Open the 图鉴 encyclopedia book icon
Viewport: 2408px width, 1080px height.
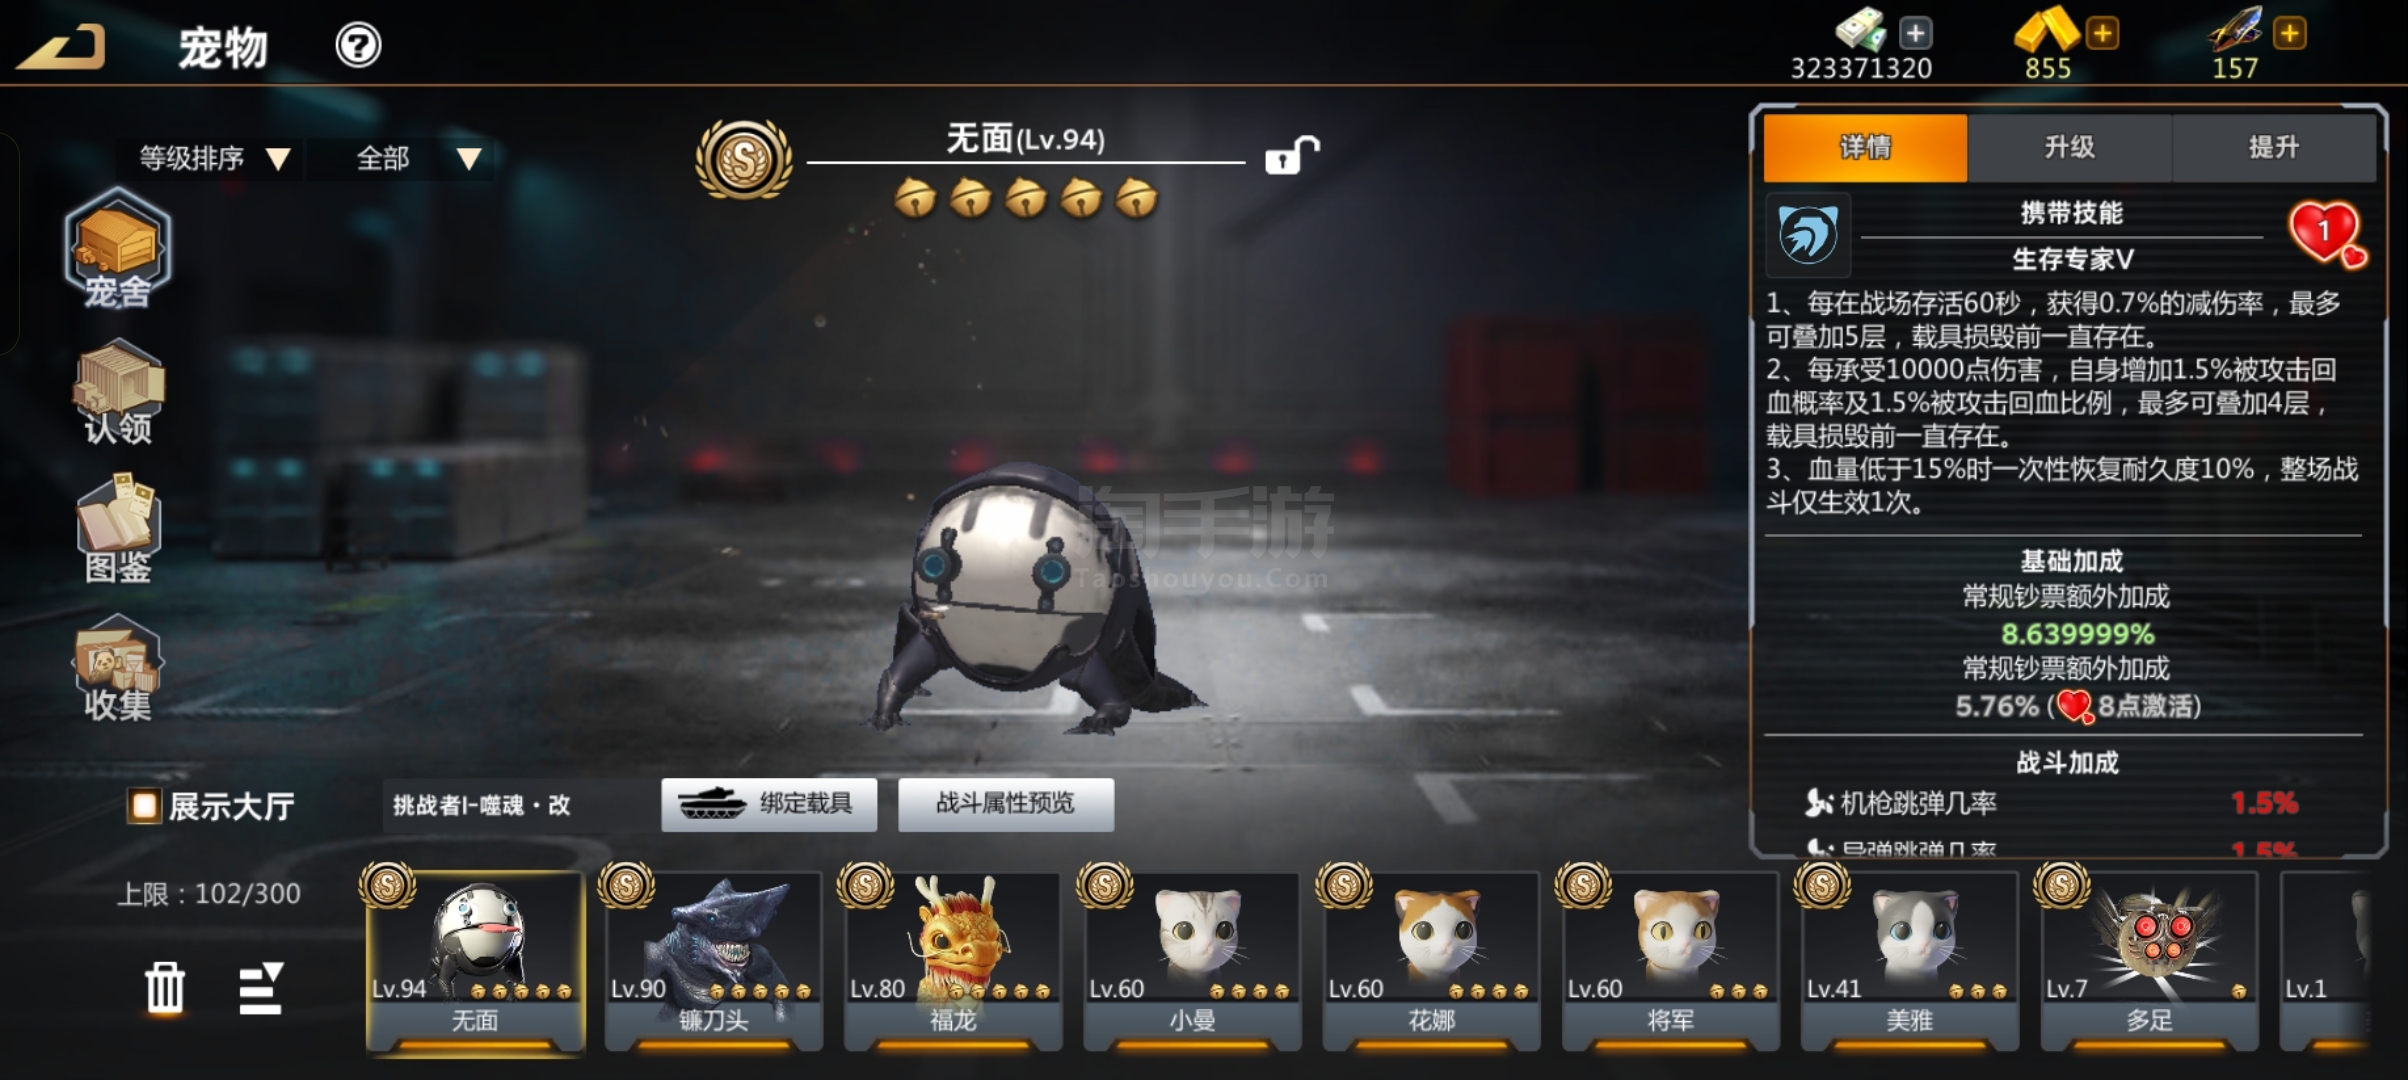tap(118, 528)
